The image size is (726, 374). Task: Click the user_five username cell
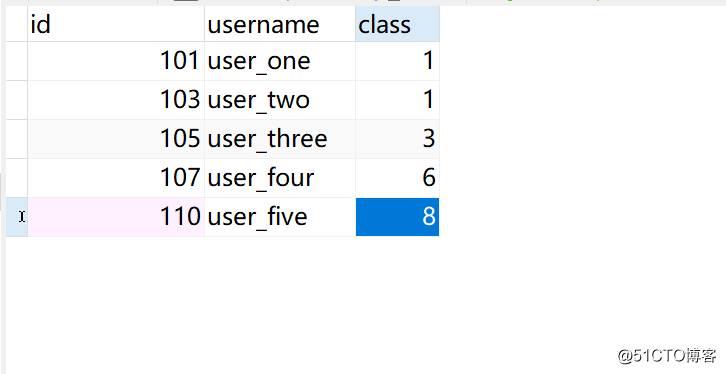tap(280, 217)
